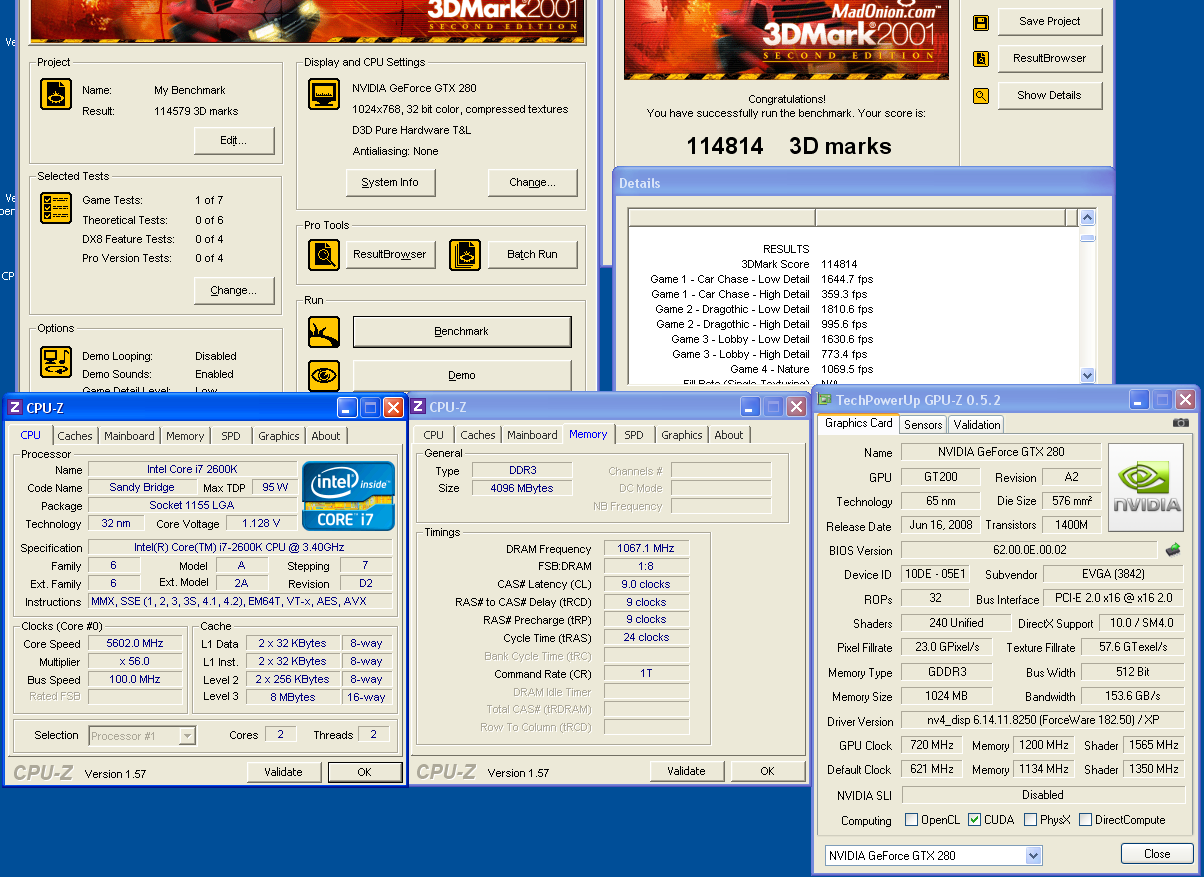
Task: Click the Demo eye icon
Action: [x=324, y=376]
